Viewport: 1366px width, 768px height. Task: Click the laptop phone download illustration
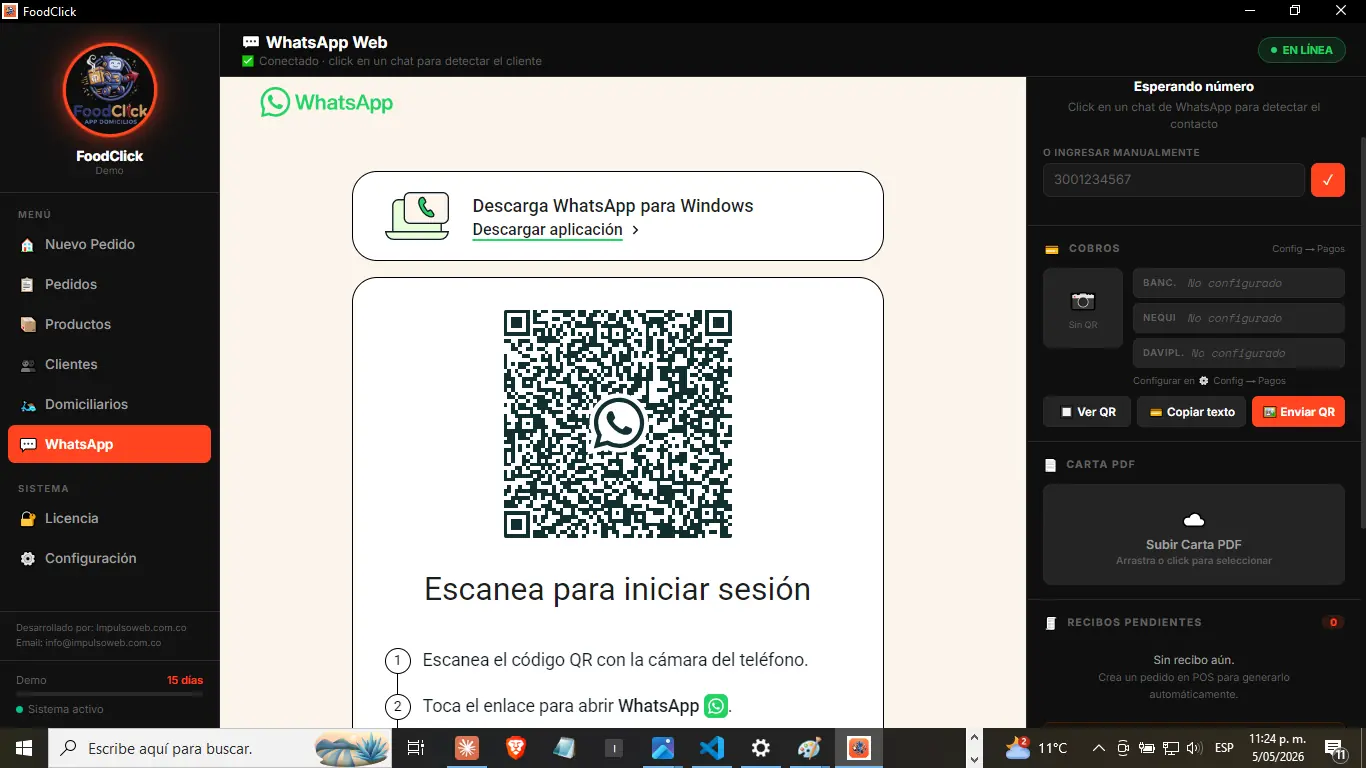[x=417, y=216]
